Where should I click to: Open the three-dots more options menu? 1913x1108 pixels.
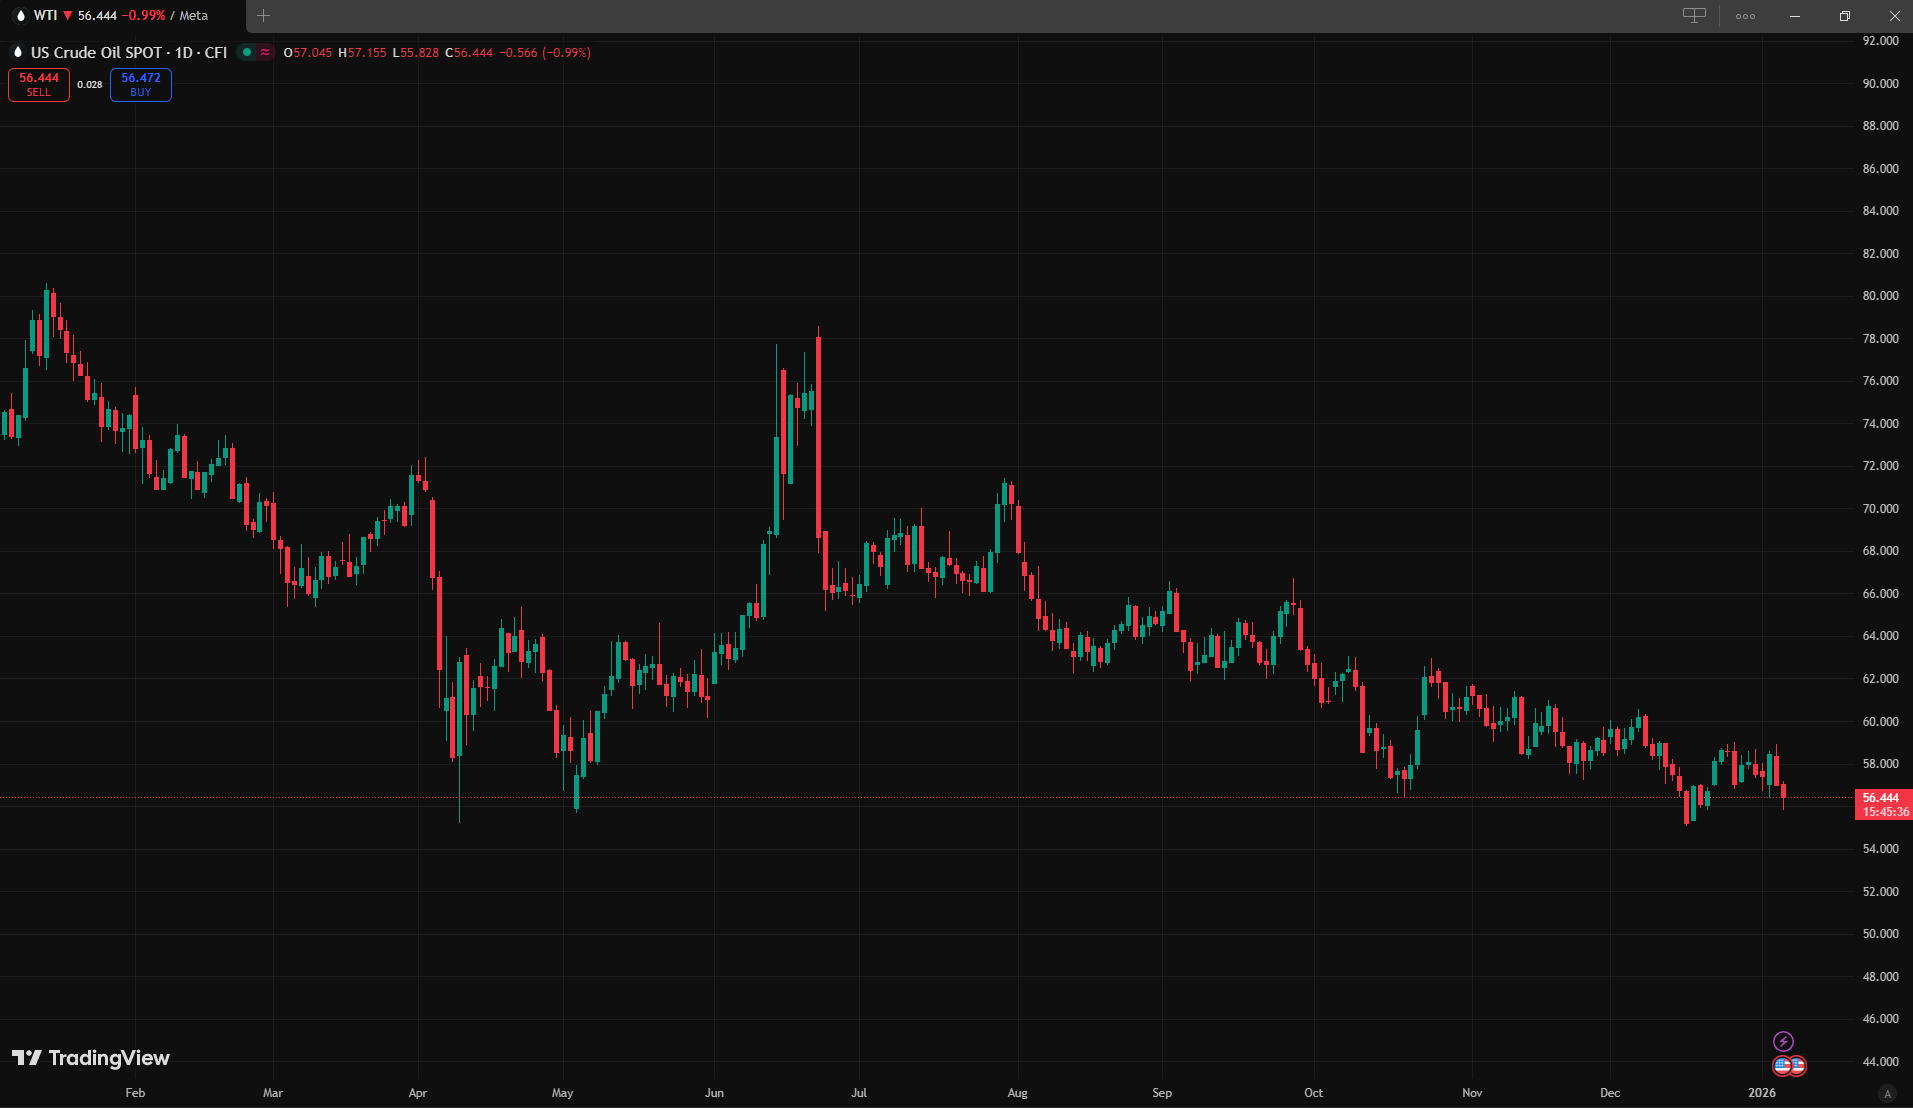(1745, 16)
